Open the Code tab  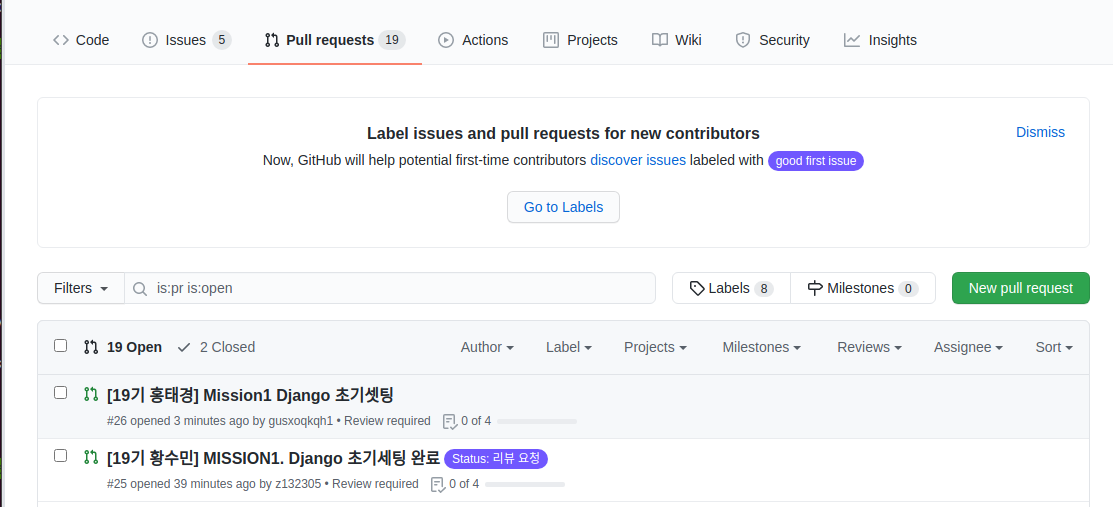click(x=81, y=40)
